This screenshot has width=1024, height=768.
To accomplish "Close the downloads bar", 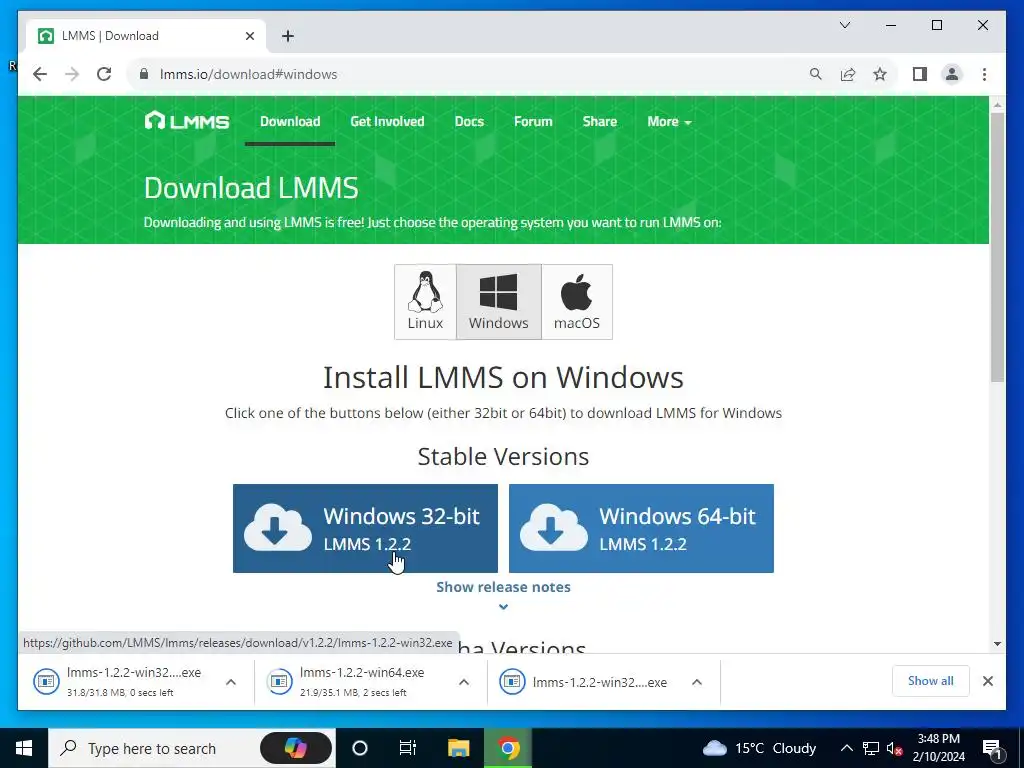I will pyautogui.click(x=987, y=681).
